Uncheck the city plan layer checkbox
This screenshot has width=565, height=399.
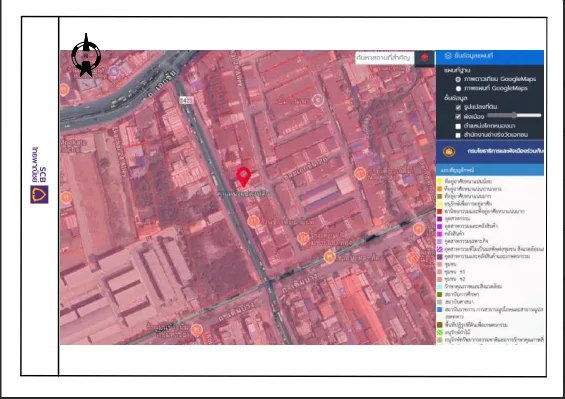[458, 117]
